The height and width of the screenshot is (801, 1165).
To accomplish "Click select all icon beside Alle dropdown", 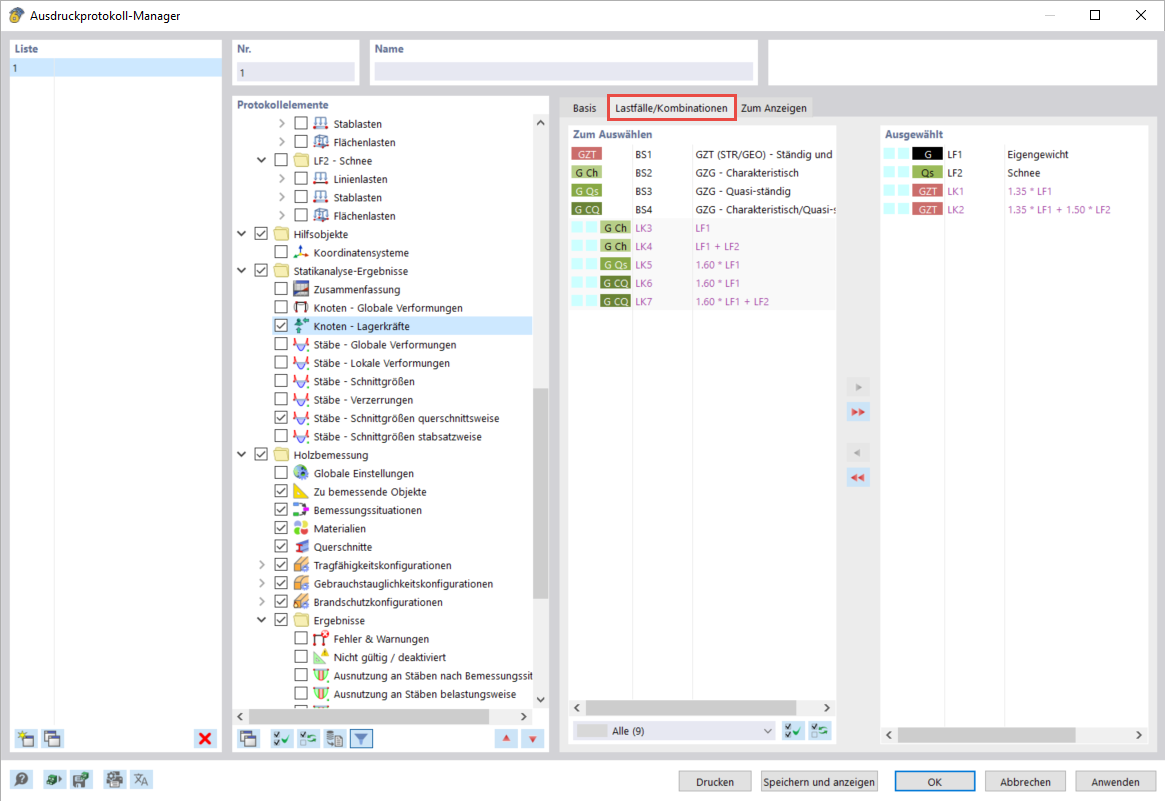I will click(x=794, y=731).
